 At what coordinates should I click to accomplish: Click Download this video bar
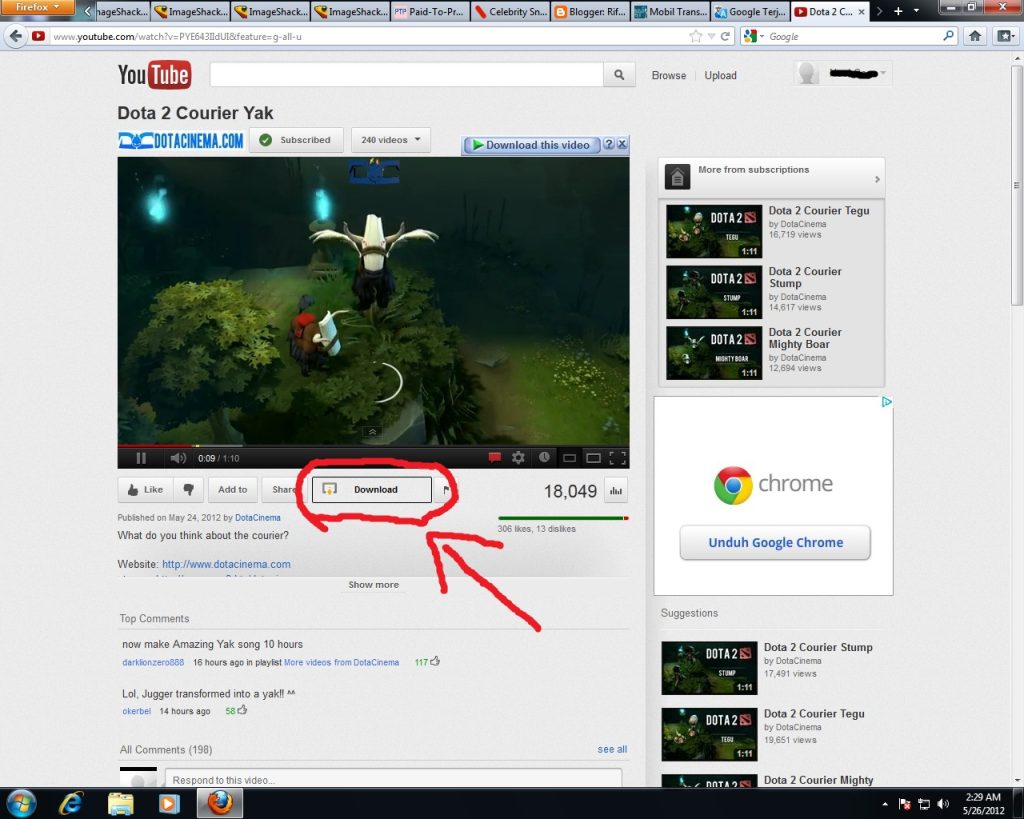point(531,145)
